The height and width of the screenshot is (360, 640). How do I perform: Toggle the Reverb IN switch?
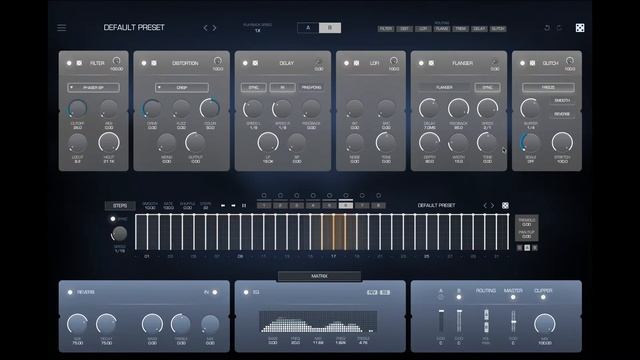(x=215, y=292)
